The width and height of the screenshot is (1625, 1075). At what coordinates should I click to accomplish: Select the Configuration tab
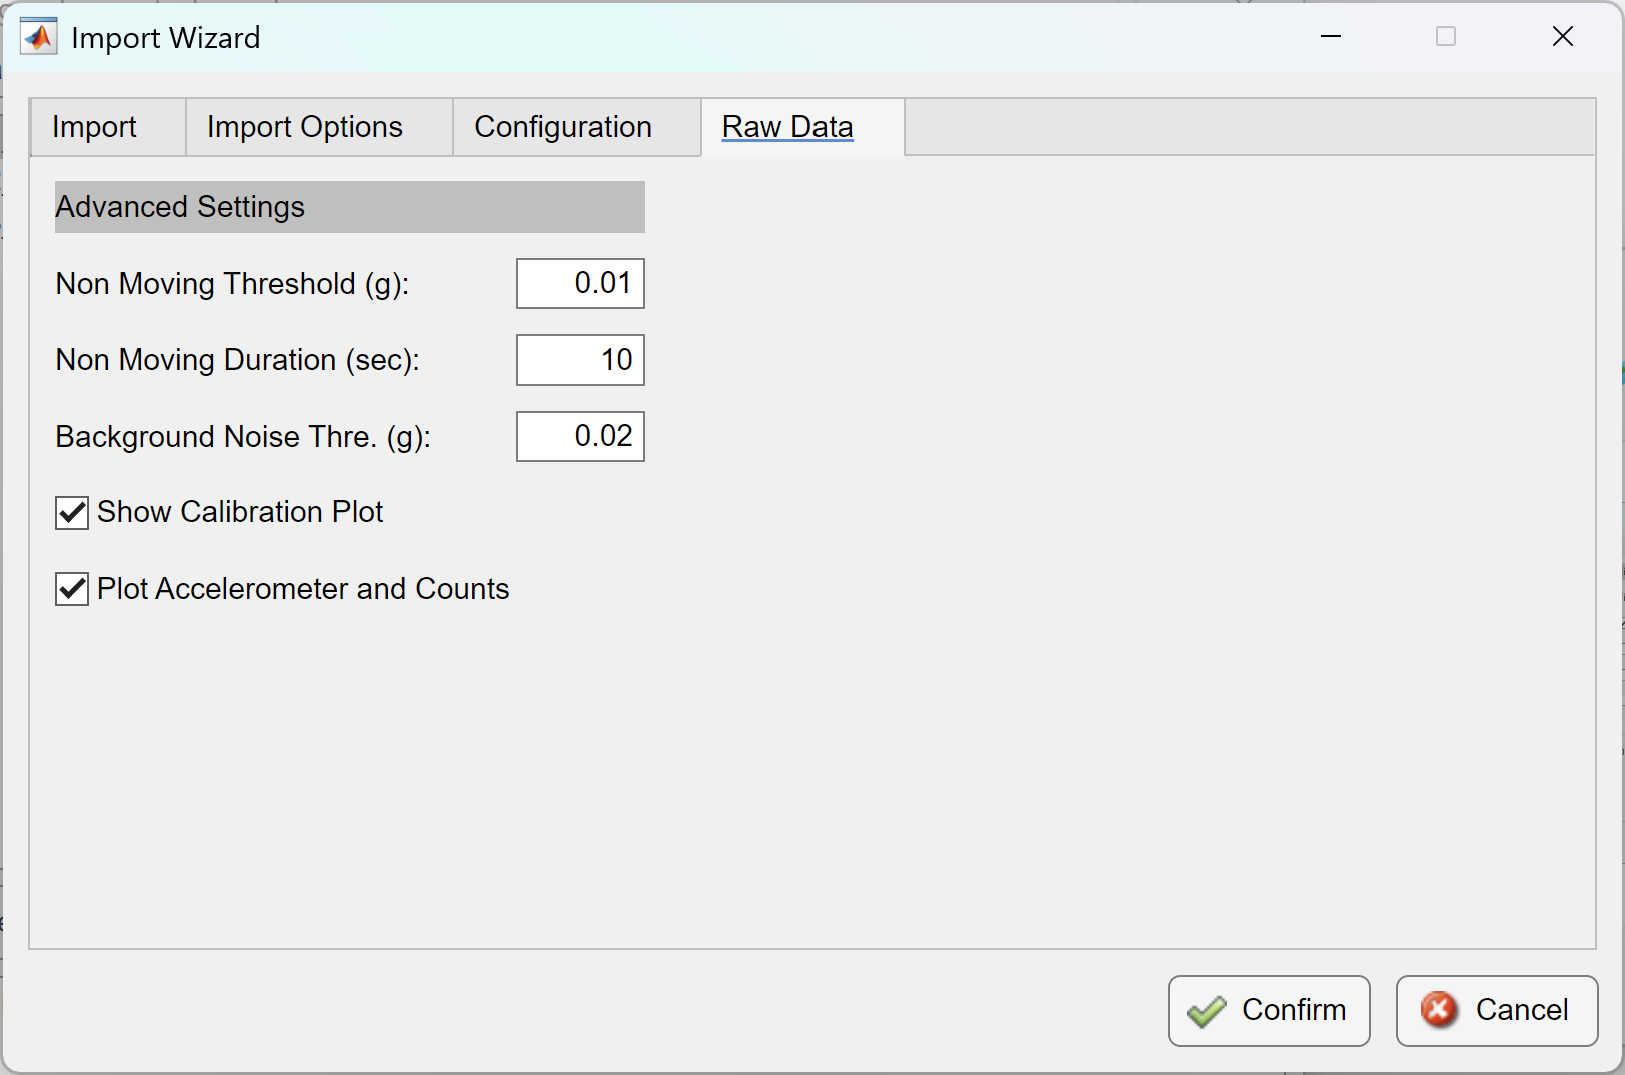[563, 127]
